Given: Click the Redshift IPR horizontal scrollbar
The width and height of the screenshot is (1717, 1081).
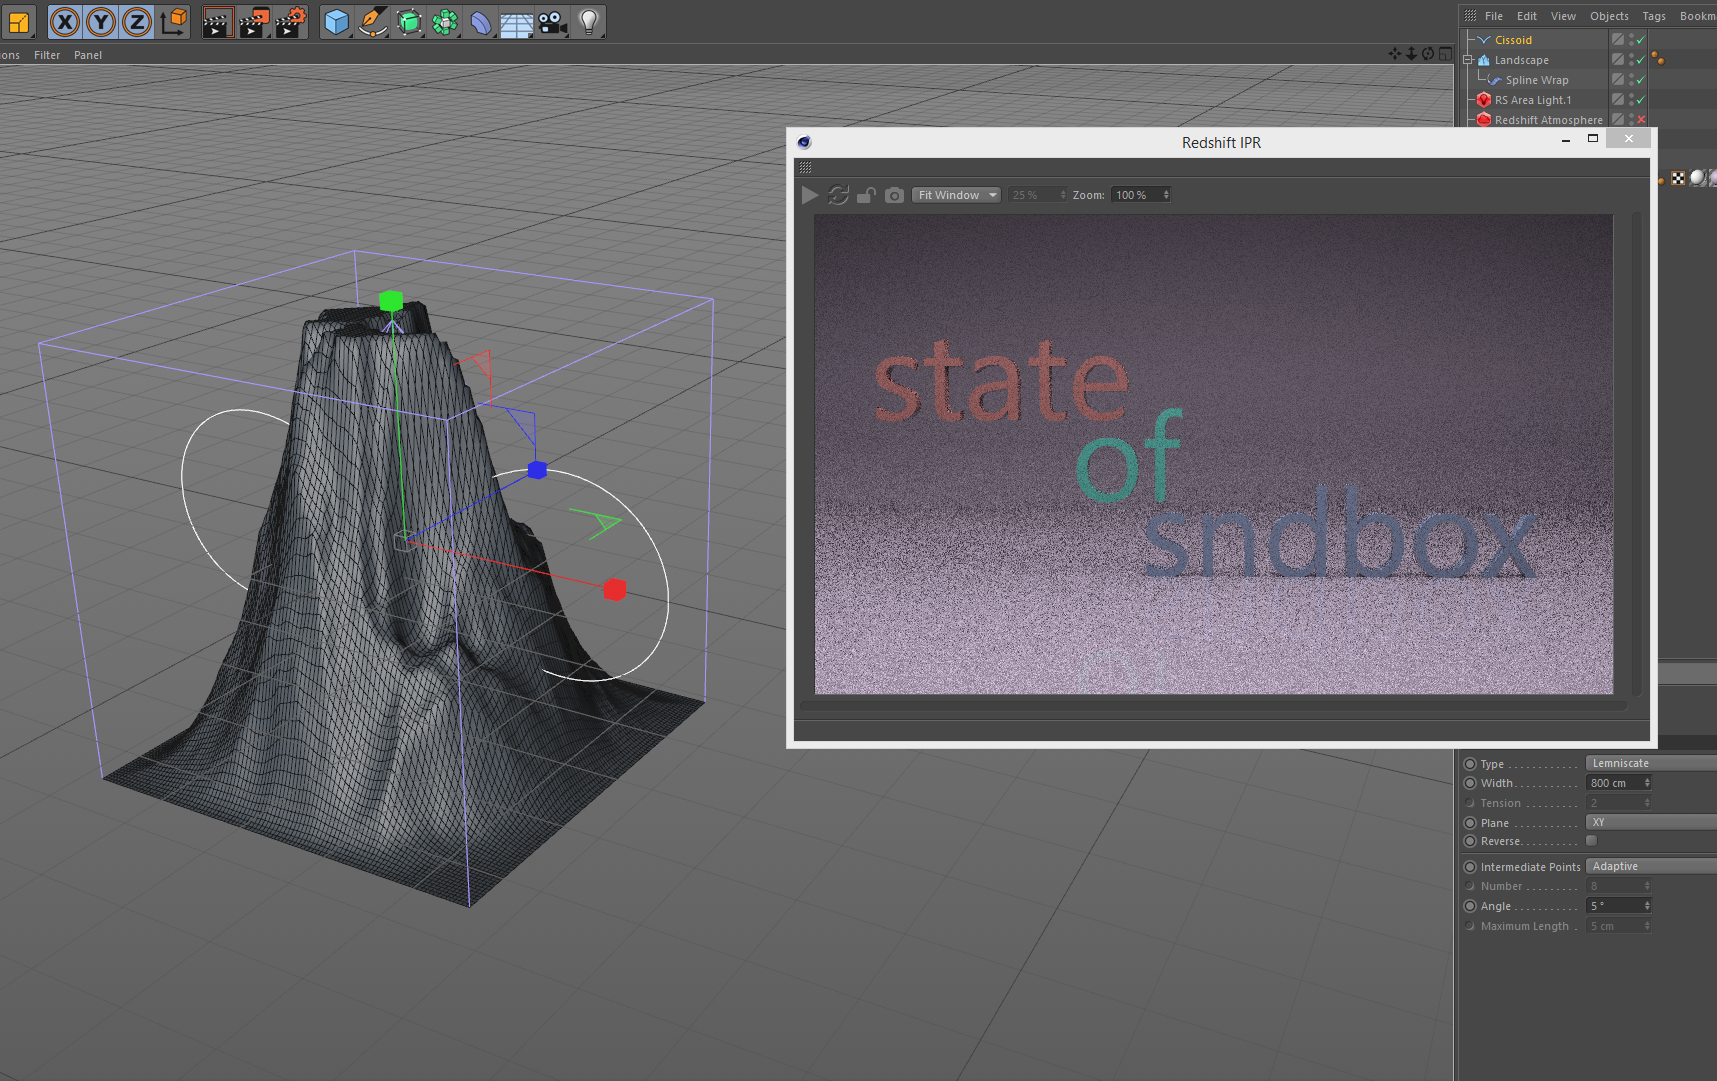Looking at the screenshot, I should (x=1213, y=705).
